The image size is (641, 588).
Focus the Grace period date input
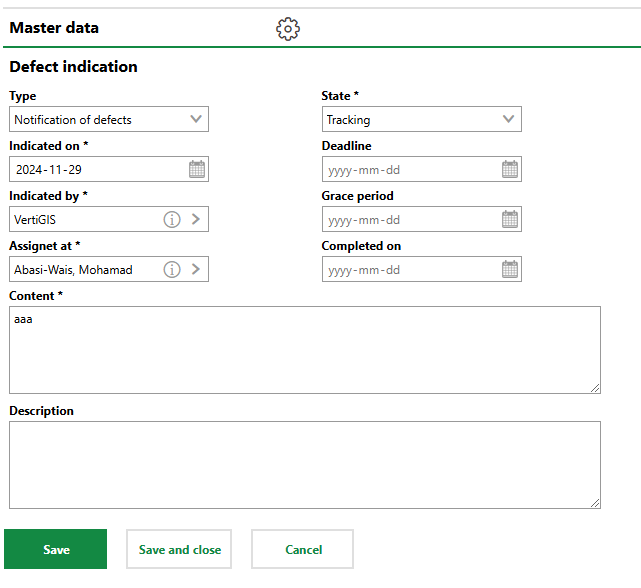(x=408, y=220)
